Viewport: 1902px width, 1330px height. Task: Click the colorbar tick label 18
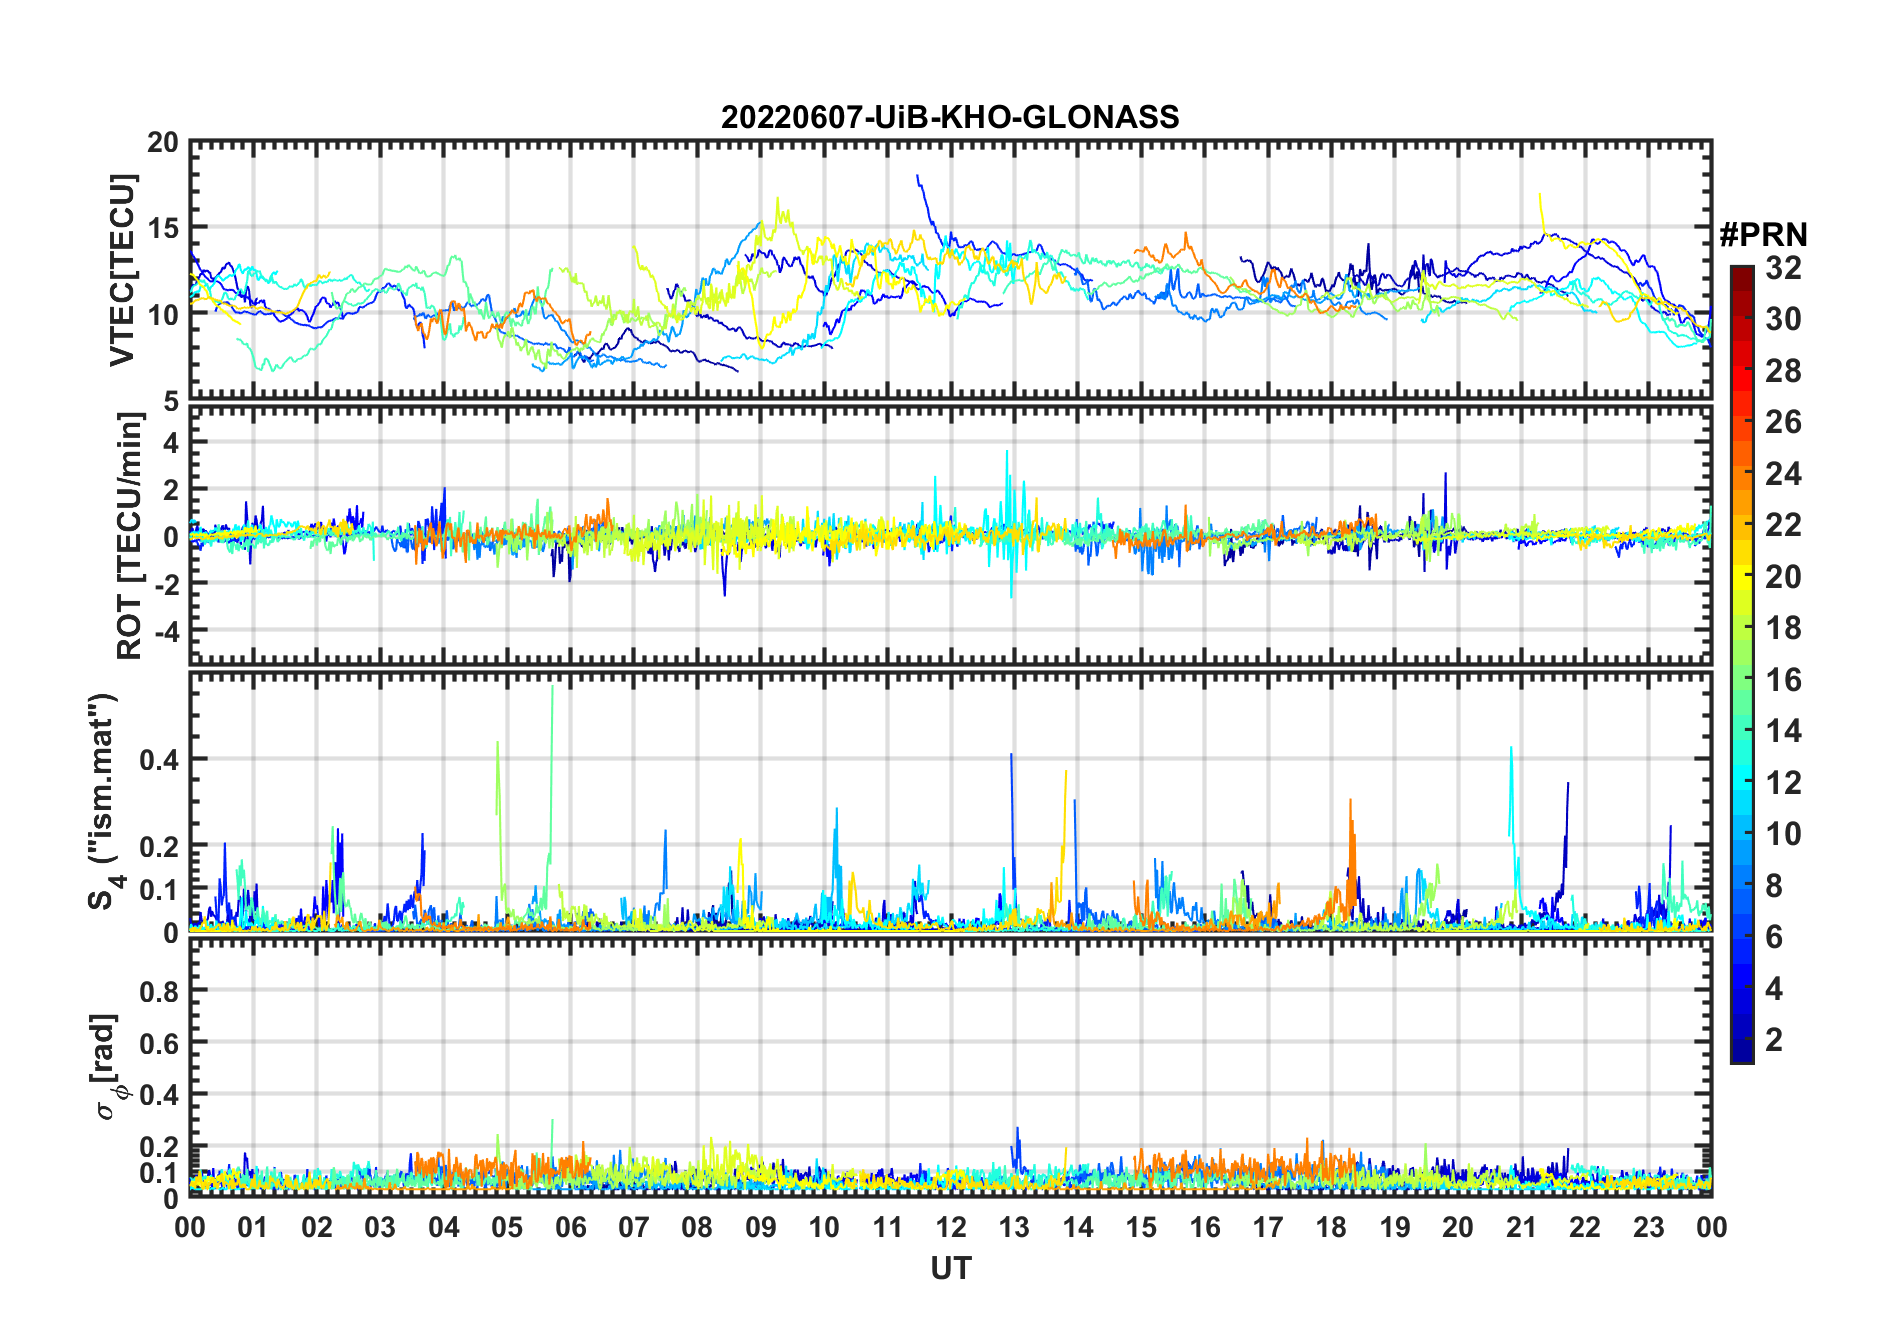click(1783, 628)
